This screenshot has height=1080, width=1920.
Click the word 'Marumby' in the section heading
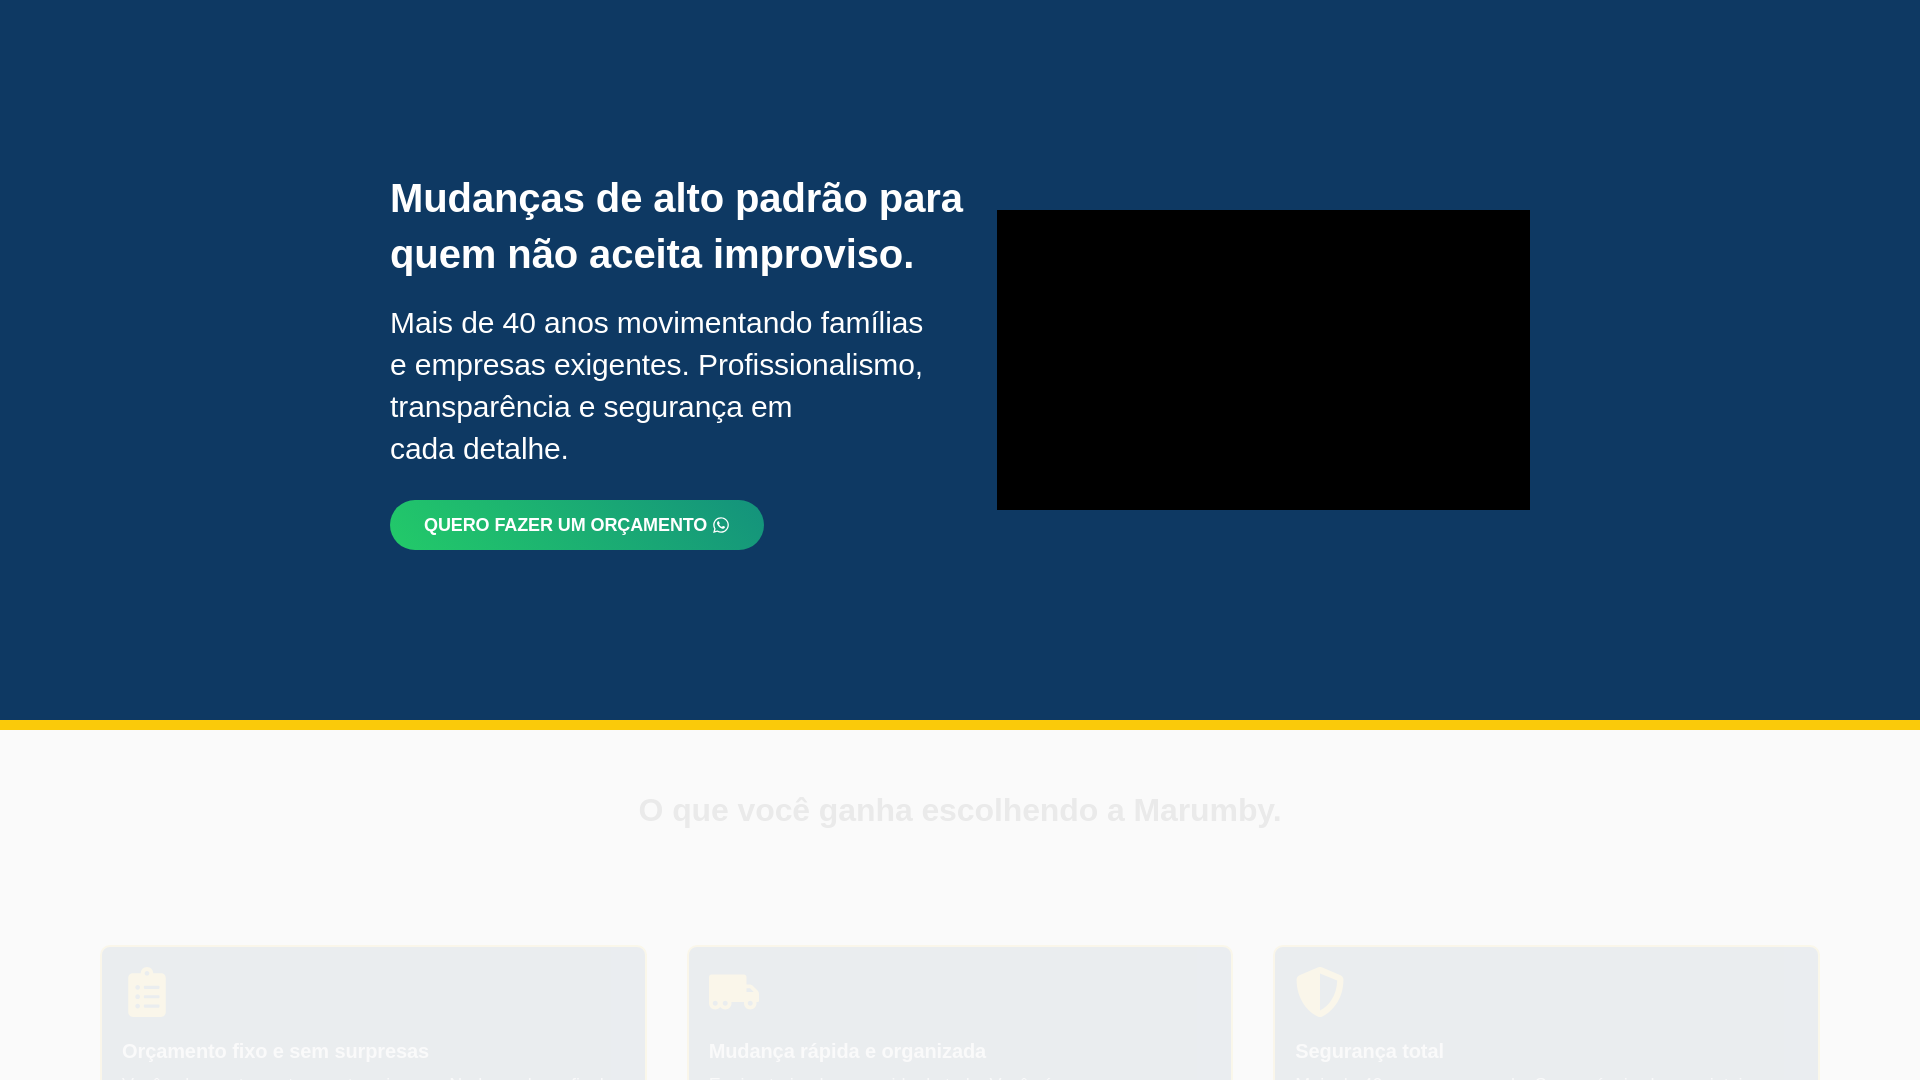click(1201, 810)
